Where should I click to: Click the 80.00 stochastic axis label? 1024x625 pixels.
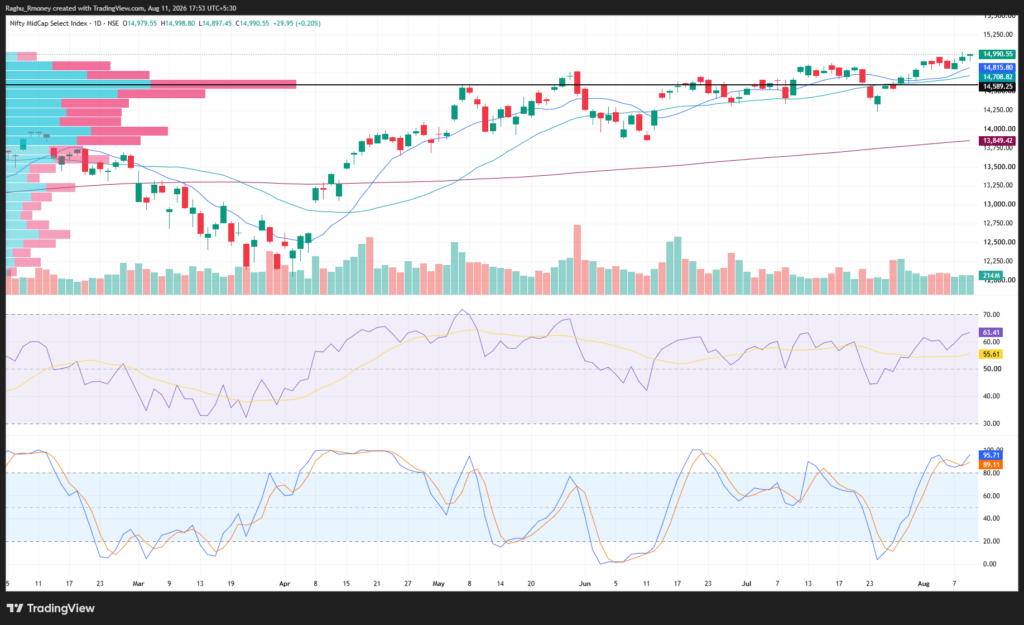(x=991, y=473)
